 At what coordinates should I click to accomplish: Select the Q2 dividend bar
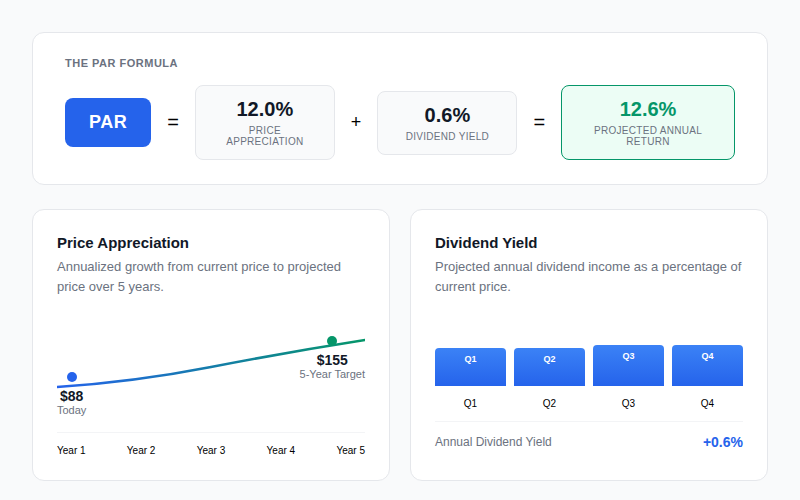(549, 367)
